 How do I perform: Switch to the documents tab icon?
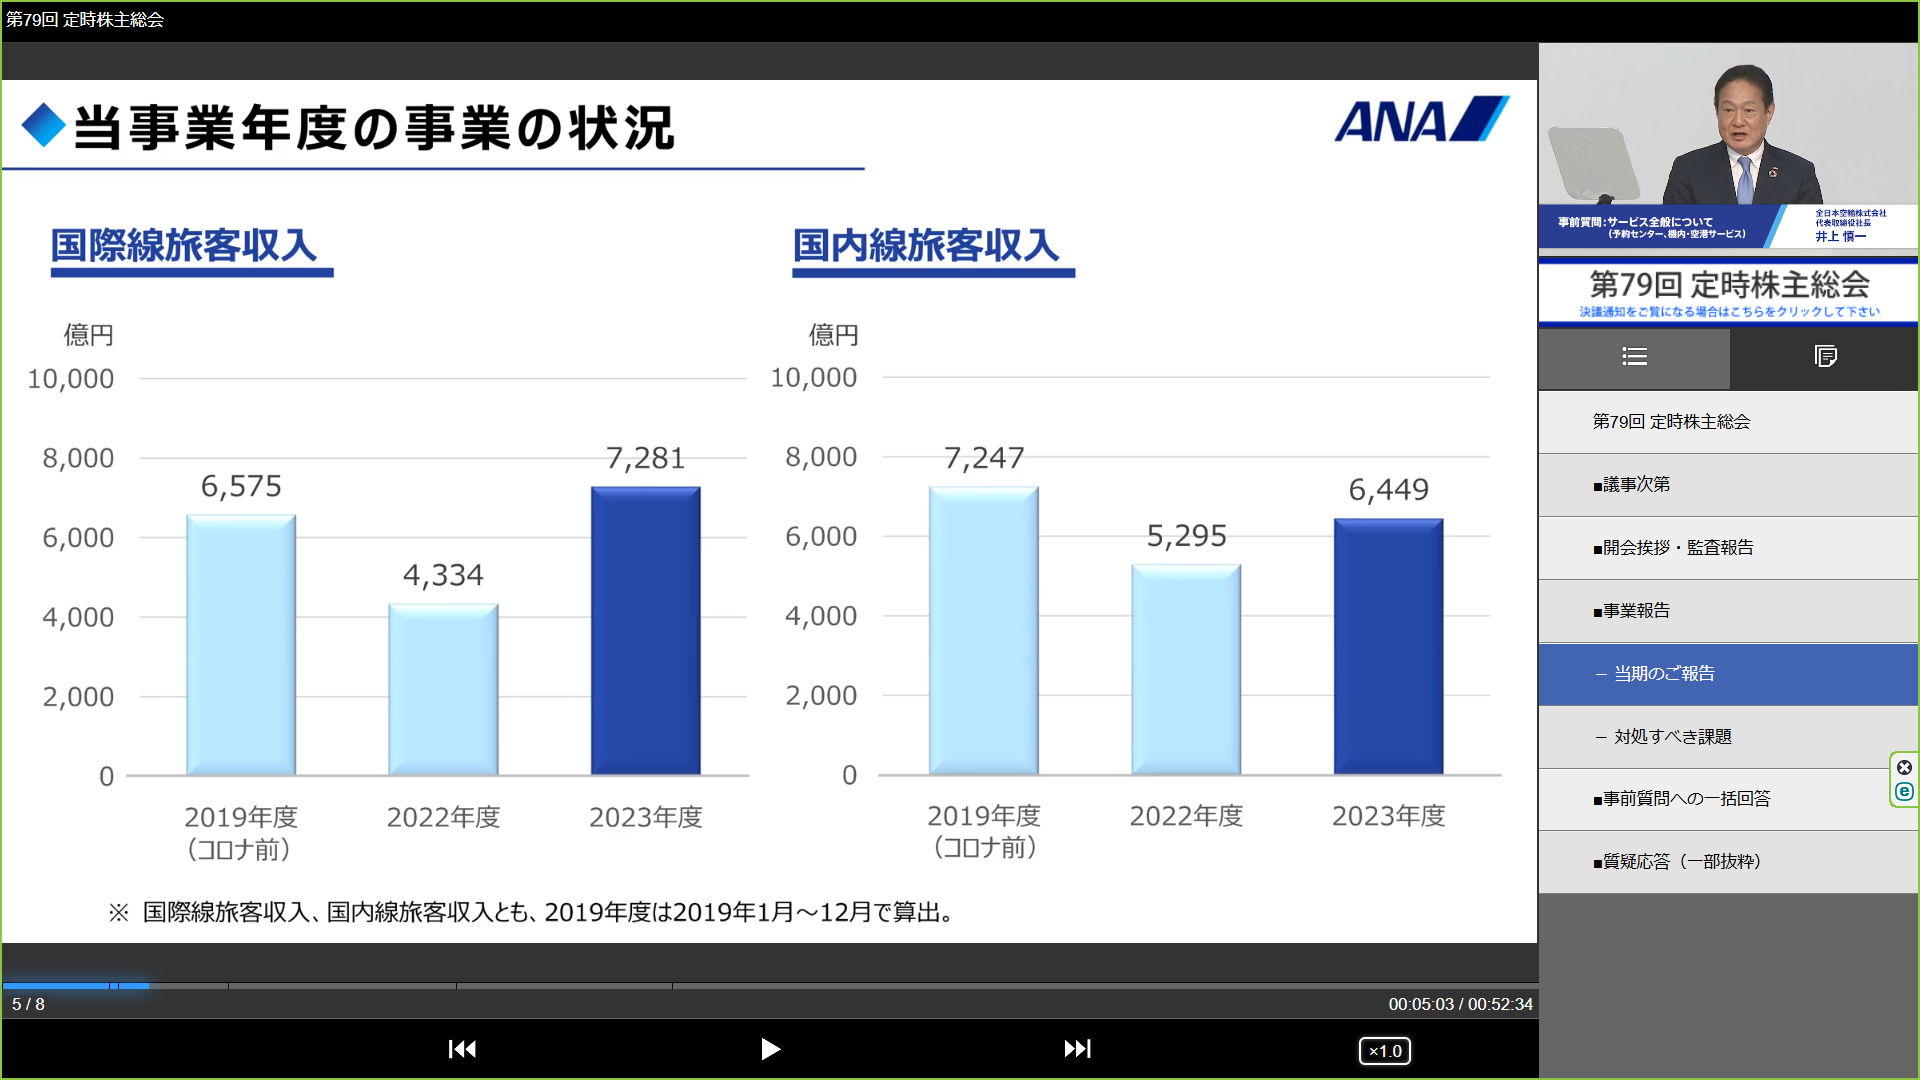[1825, 357]
